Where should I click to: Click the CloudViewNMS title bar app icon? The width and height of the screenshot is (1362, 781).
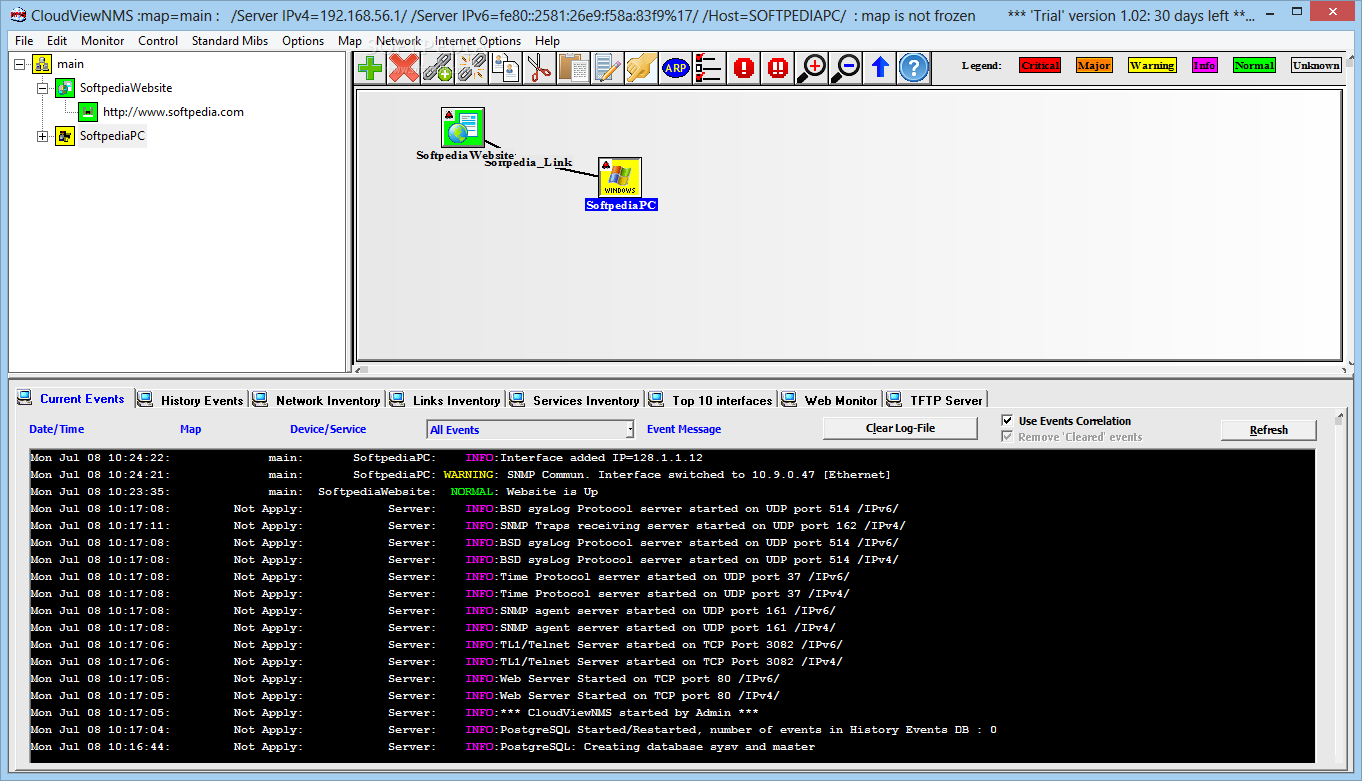pos(17,15)
